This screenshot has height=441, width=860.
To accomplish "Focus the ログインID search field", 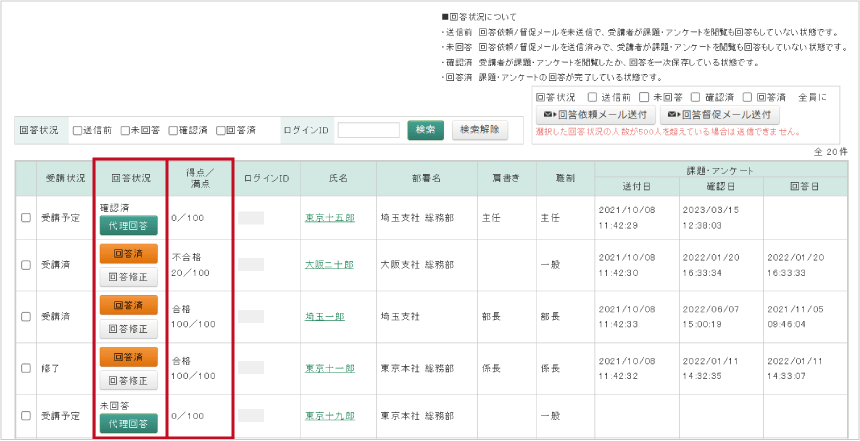I will [368, 130].
